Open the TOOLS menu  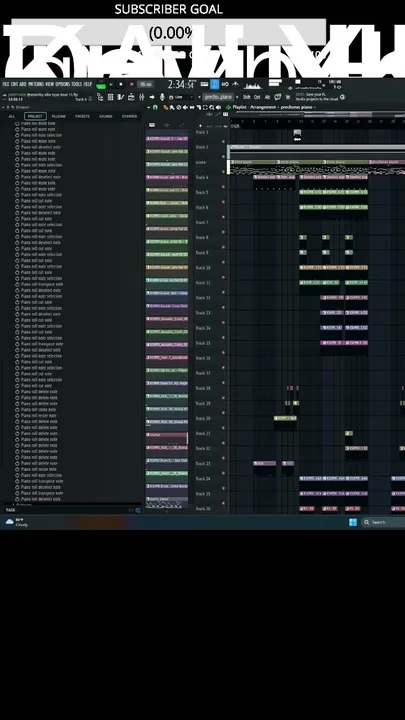77,84
